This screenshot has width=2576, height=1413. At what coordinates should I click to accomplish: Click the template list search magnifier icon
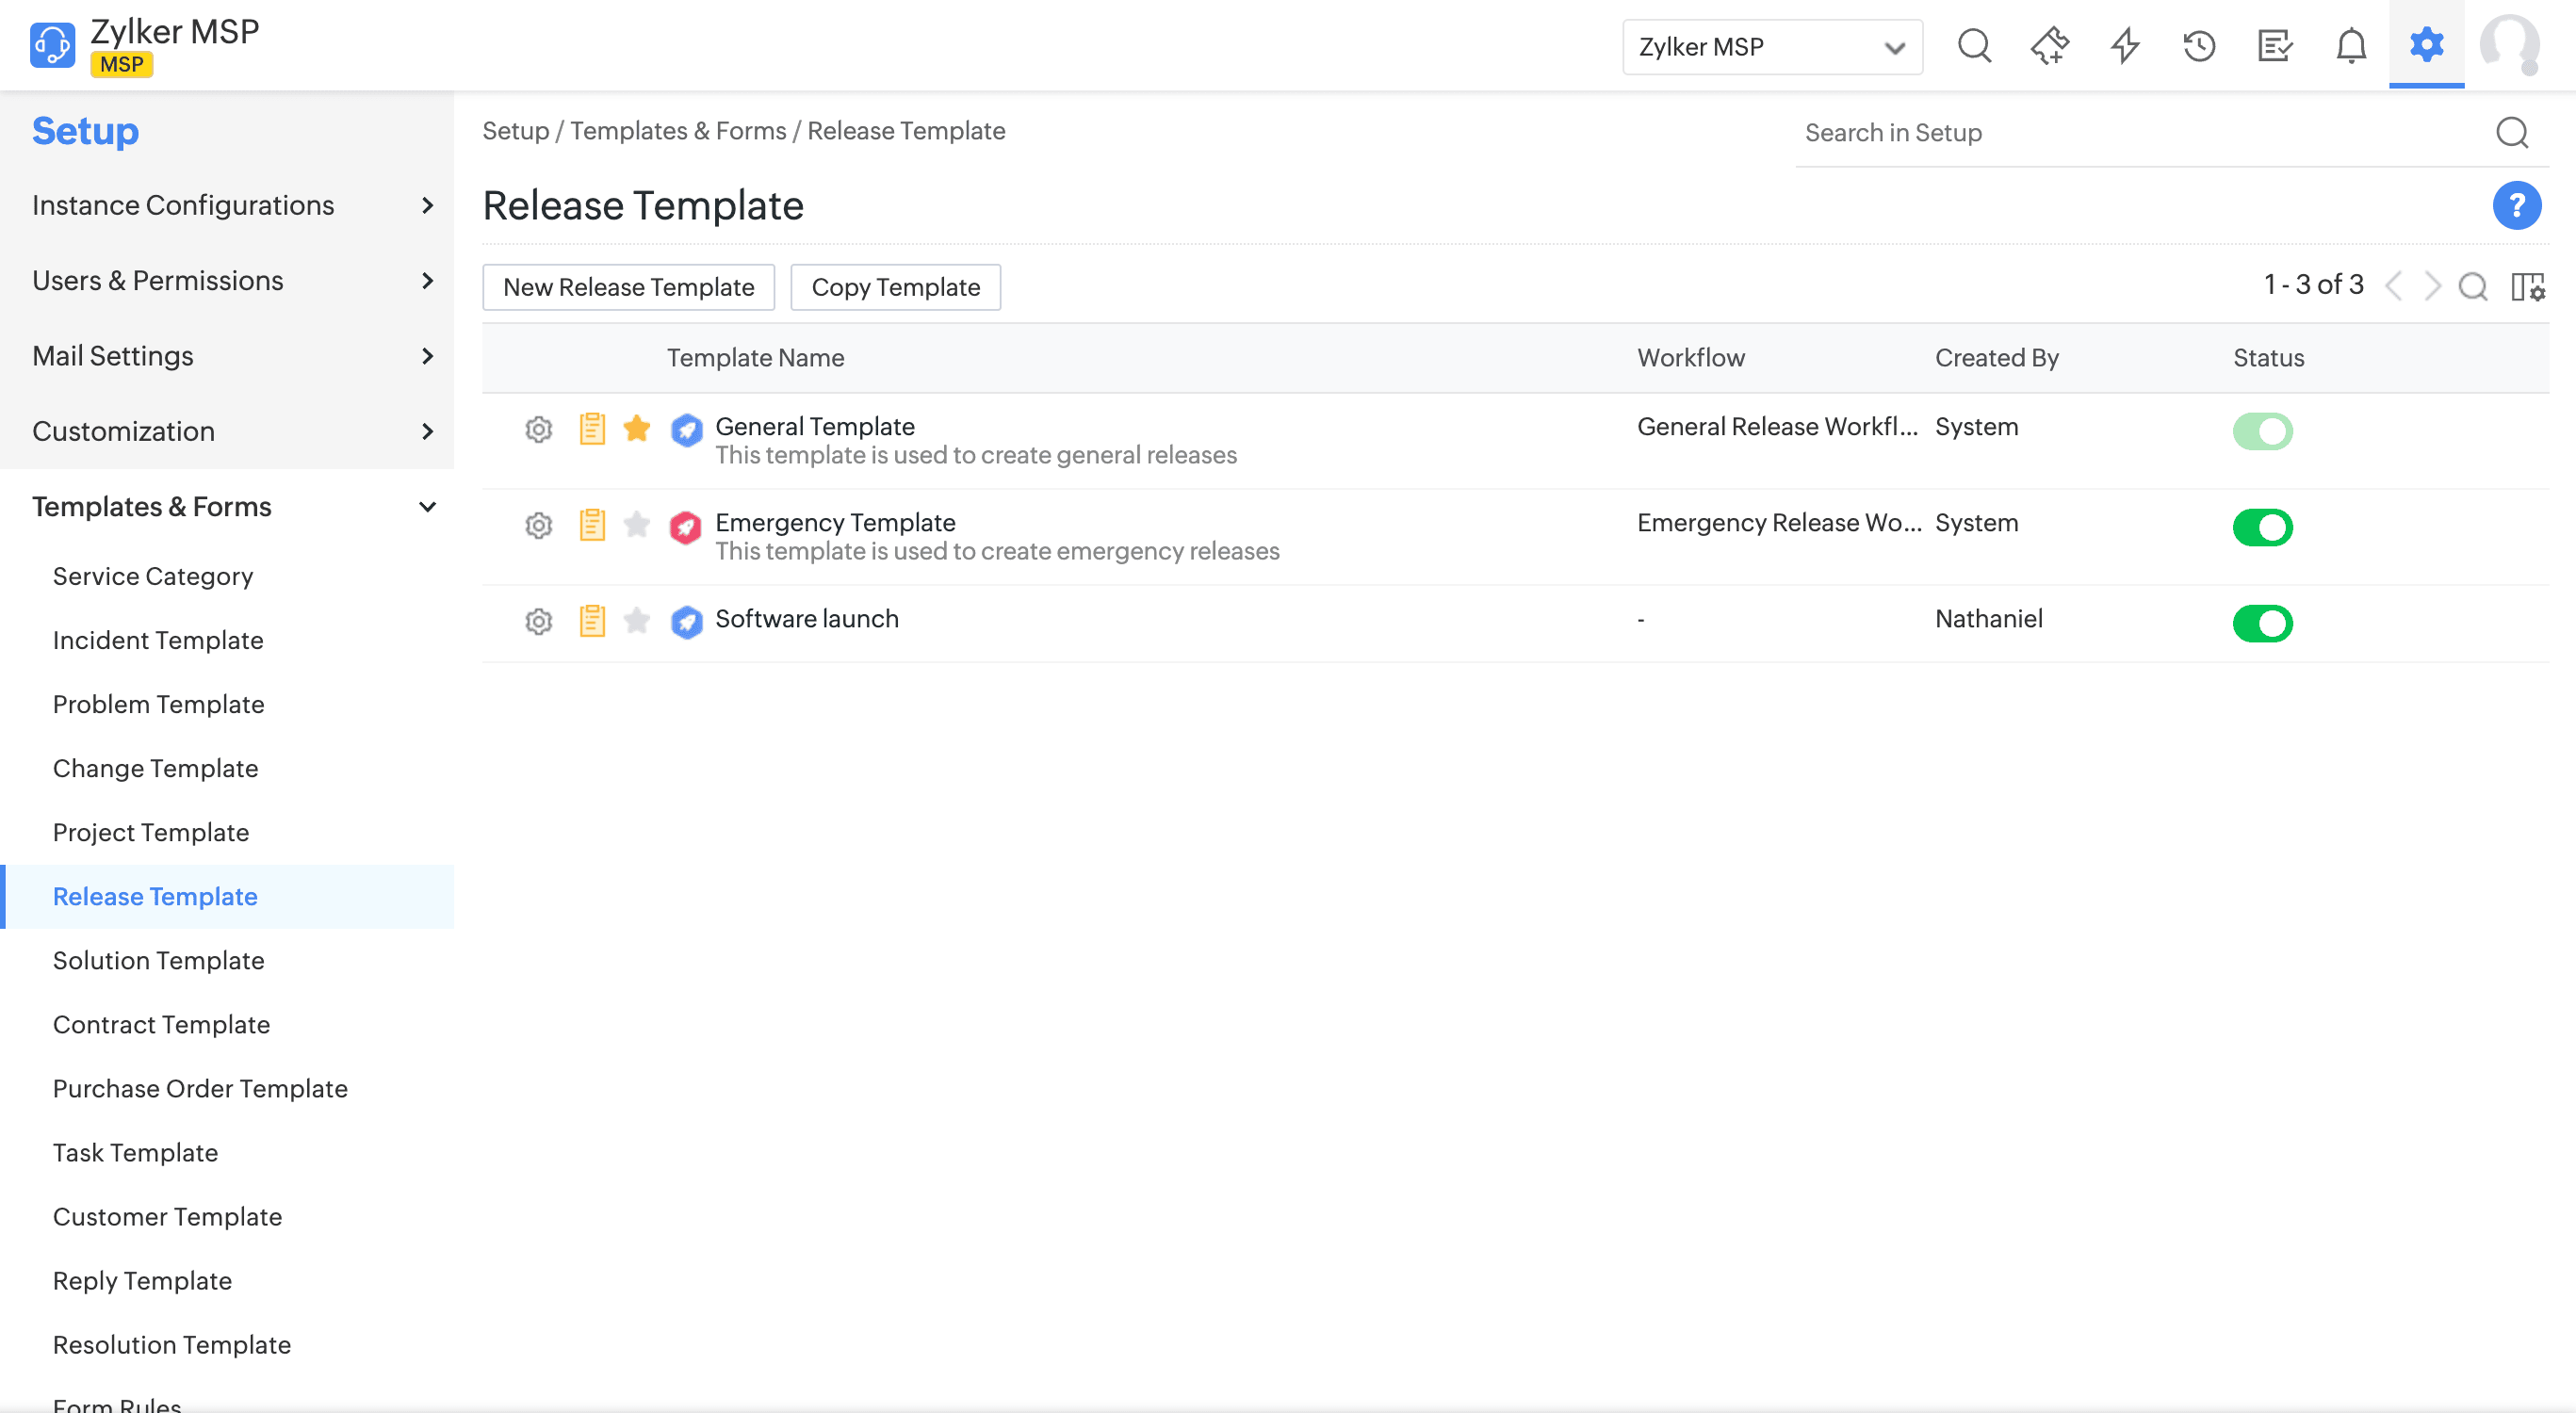[2473, 287]
